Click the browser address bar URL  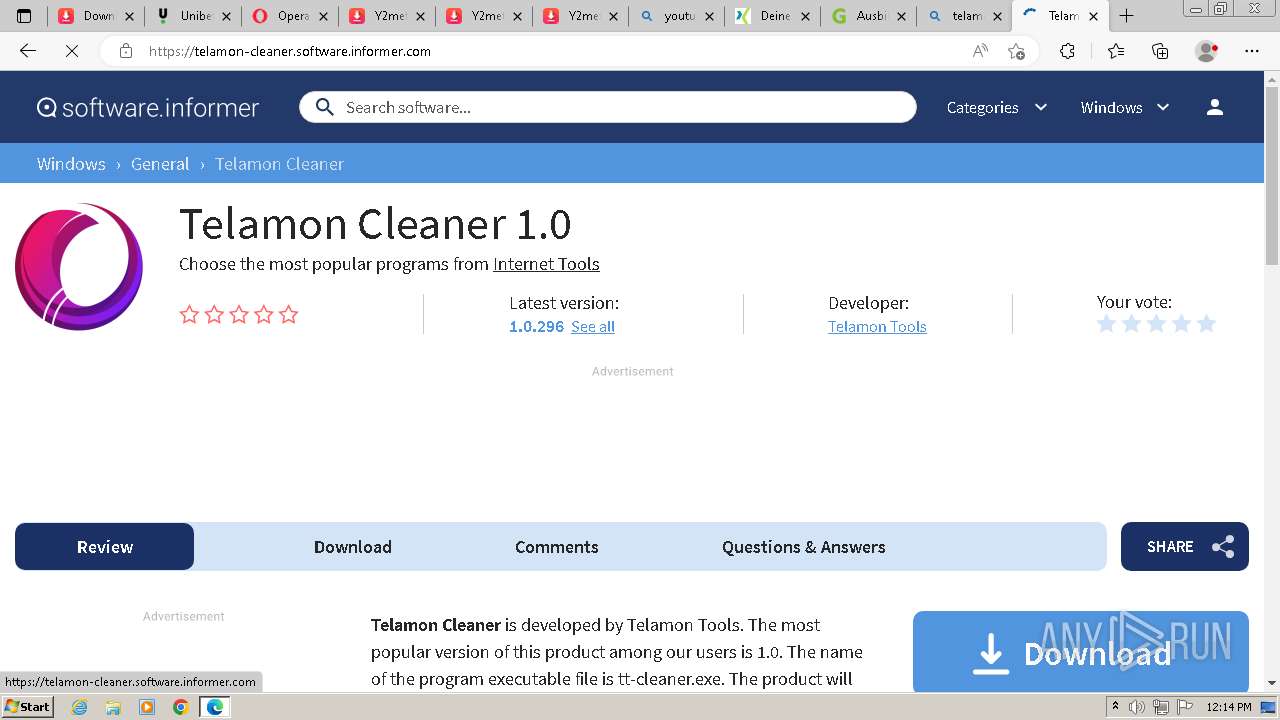tap(290, 51)
